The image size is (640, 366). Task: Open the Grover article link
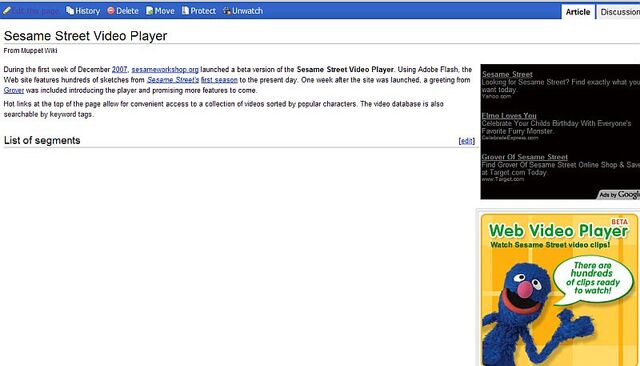14,90
